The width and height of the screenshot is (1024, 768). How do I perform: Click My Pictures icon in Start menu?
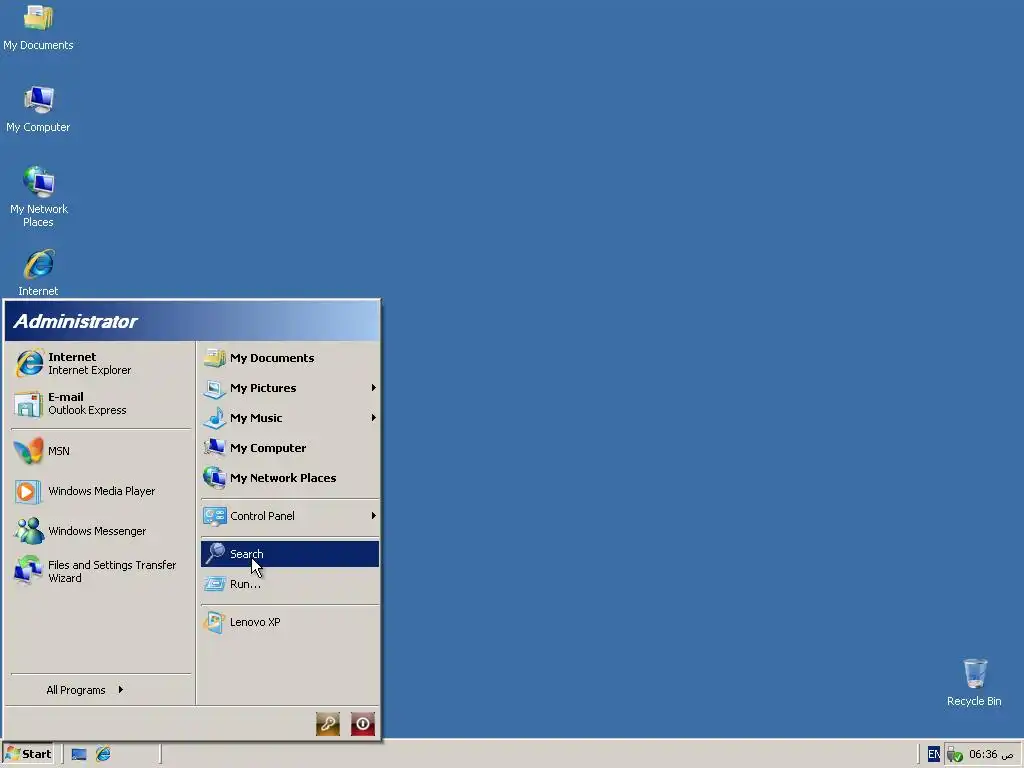point(215,388)
